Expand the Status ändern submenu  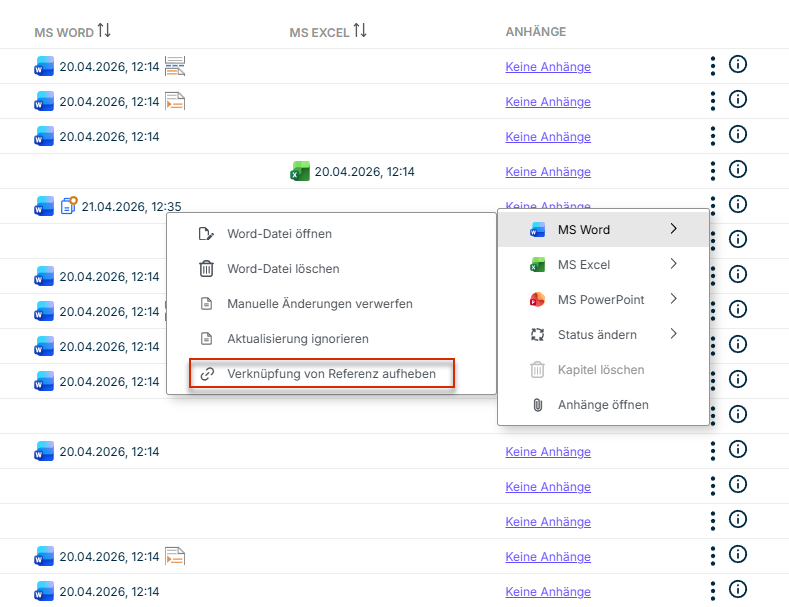coord(673,334)
